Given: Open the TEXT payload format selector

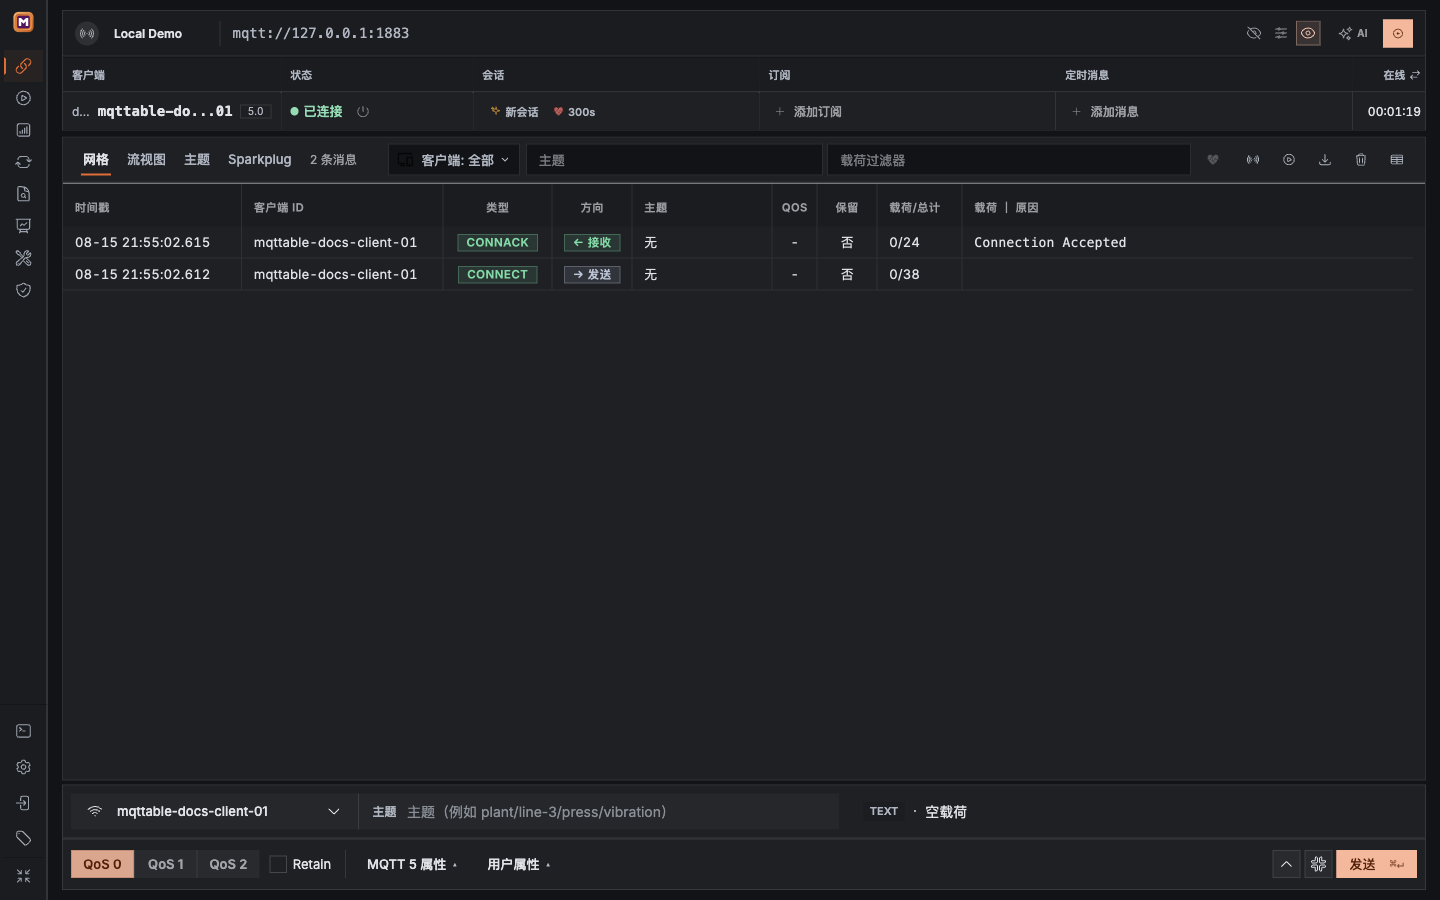Looking at the screenshot, I should (x=884, y=811).
